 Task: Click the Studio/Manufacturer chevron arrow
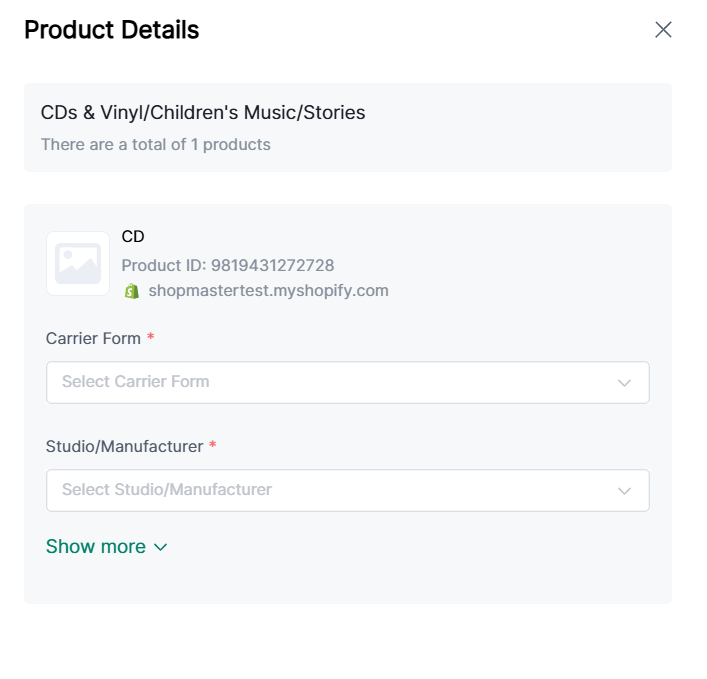coord(624,491)
